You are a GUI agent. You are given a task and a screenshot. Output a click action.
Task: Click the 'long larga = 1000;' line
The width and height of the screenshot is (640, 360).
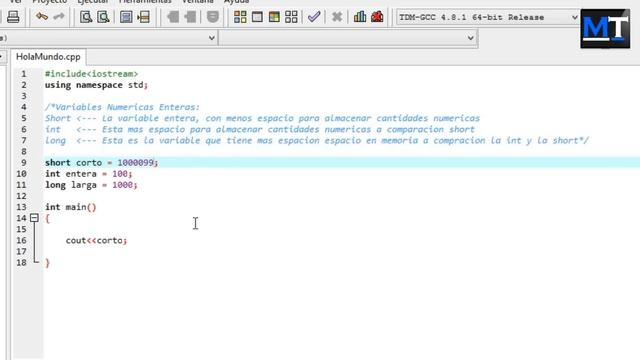(x=91, y=185)
